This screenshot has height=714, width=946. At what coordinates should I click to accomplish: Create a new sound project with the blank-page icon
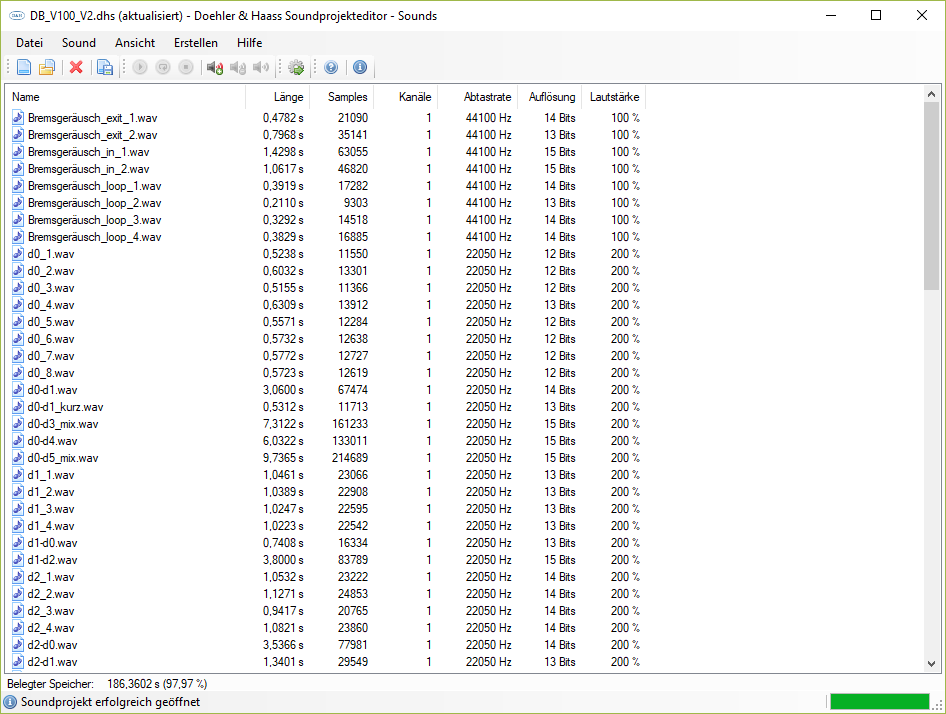(x=24, y=67)
